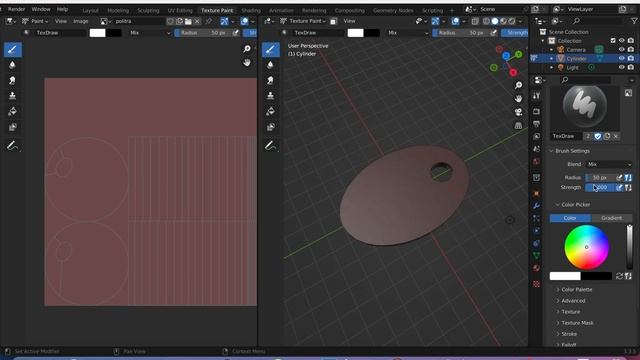640x360 pixels.
Task: Select the Smear tool in image editor
Action: [12, 80]
